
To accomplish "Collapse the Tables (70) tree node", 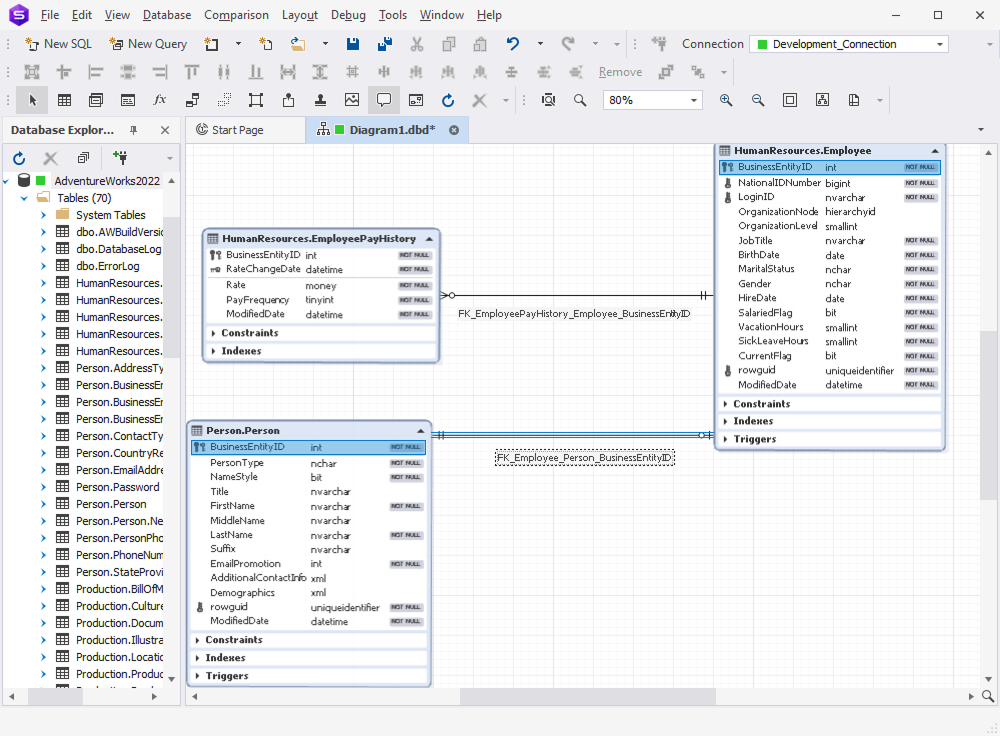I will point(23,197).
